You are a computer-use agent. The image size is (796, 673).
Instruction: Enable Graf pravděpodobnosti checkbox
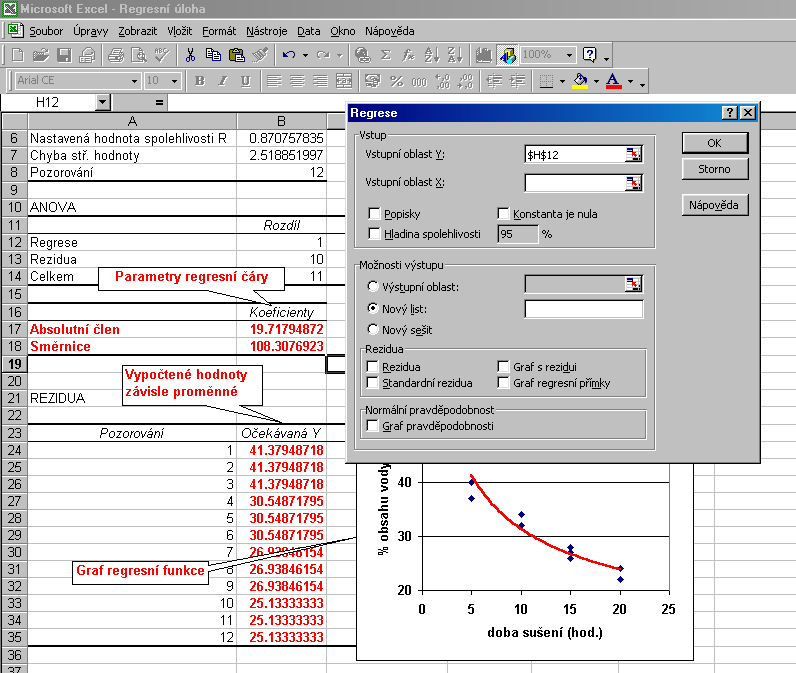point(373,425)
